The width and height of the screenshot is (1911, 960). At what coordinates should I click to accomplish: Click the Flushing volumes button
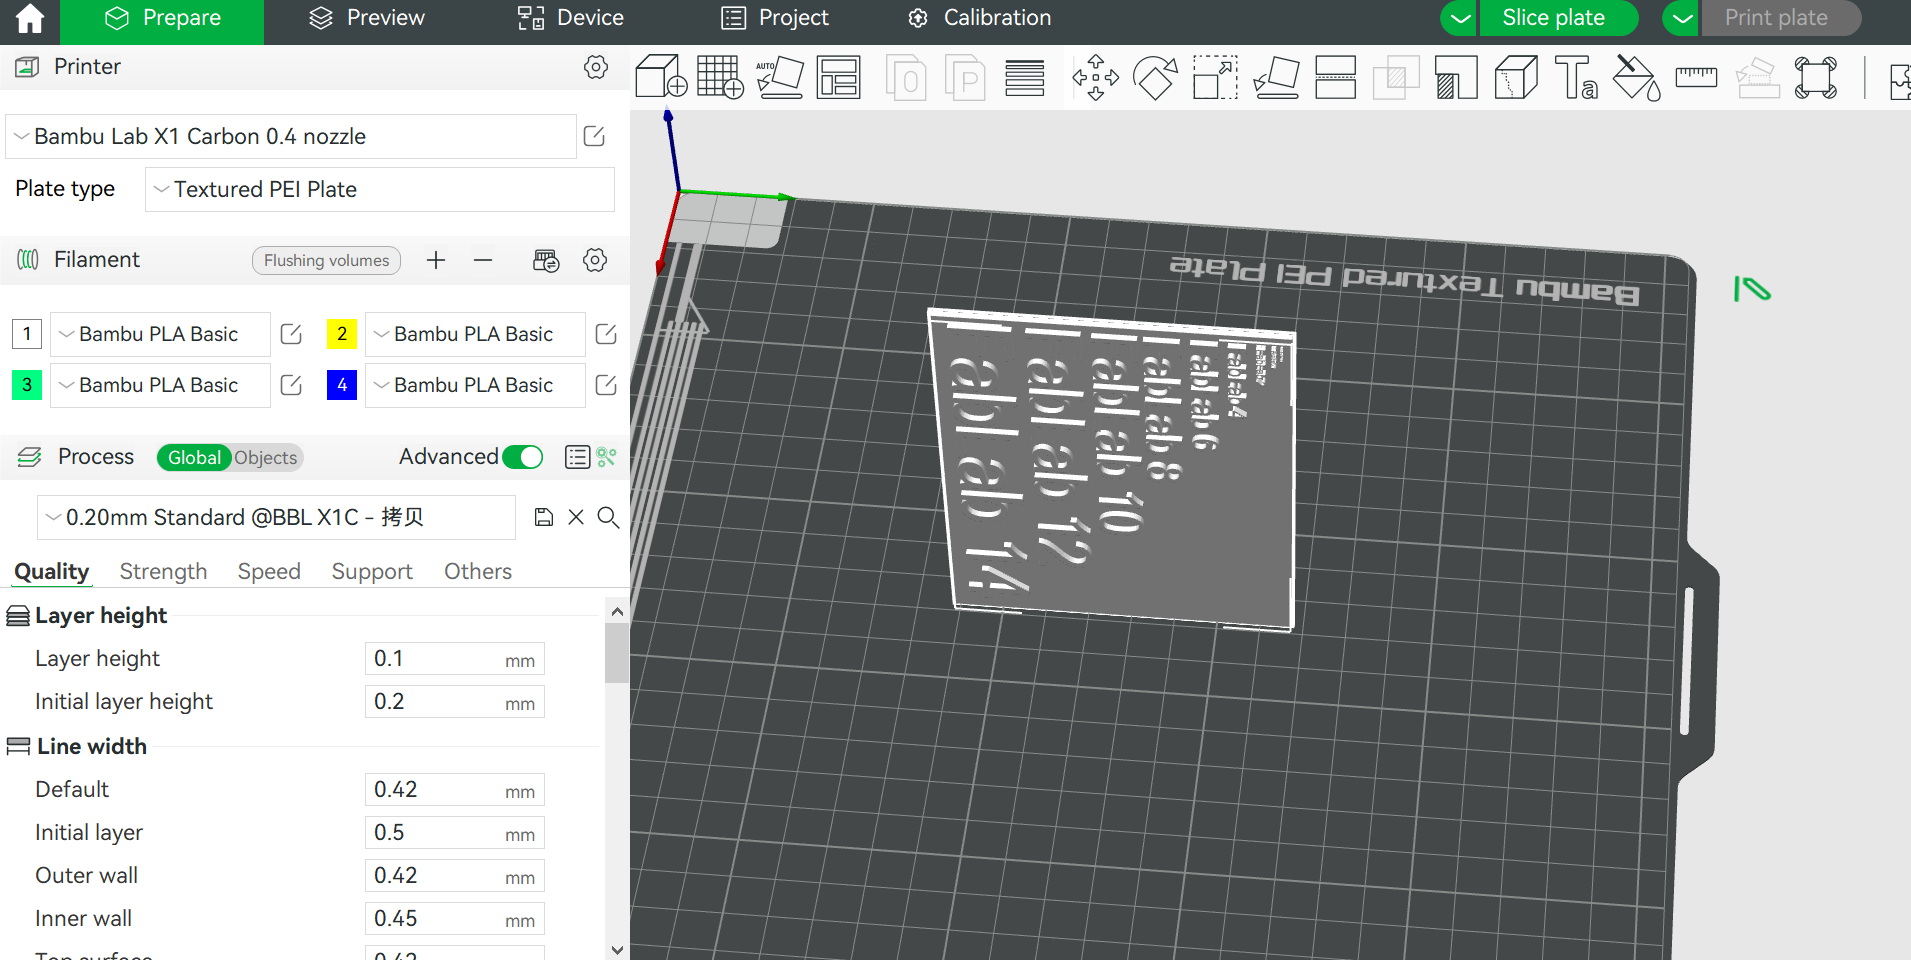[x=326, y=260]
